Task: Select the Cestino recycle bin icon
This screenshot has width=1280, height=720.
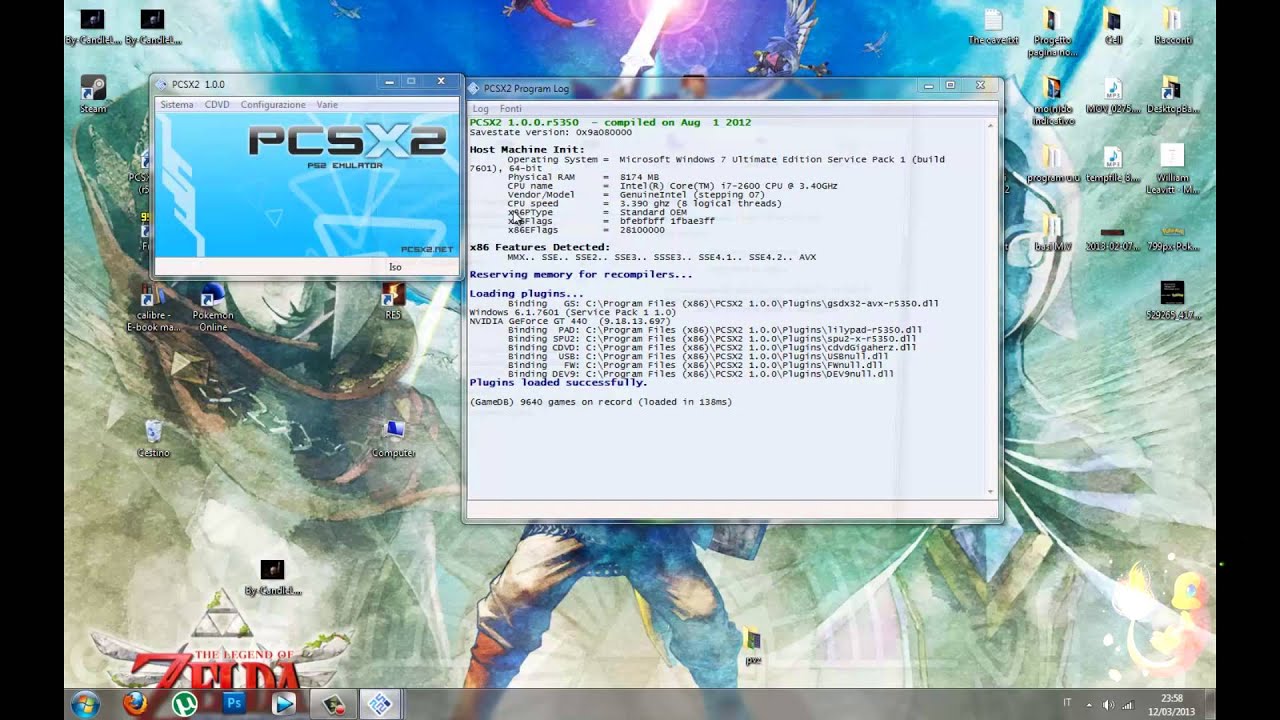Action: (153, 439)
